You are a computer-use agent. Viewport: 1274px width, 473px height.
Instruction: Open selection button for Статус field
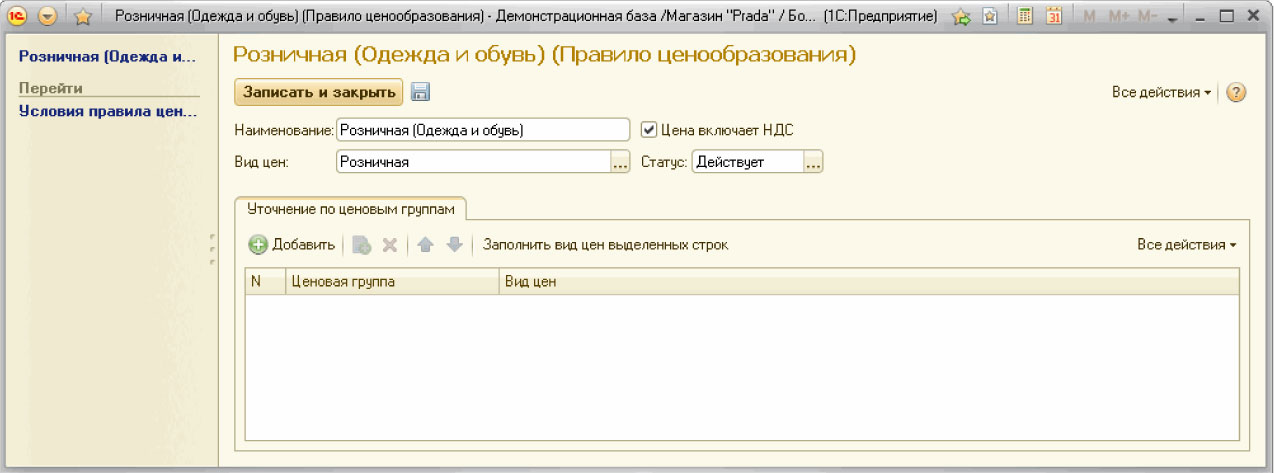(813, 162)
